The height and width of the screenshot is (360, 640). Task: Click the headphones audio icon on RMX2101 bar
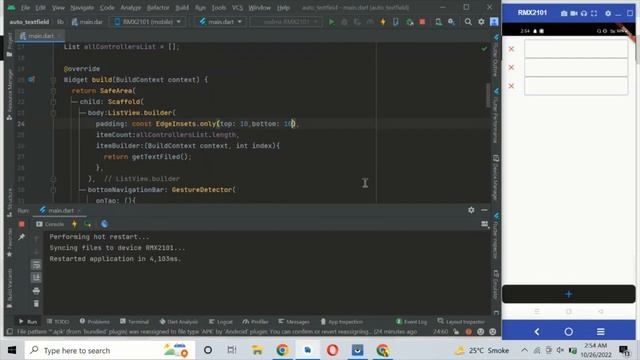tap(584, 13)
